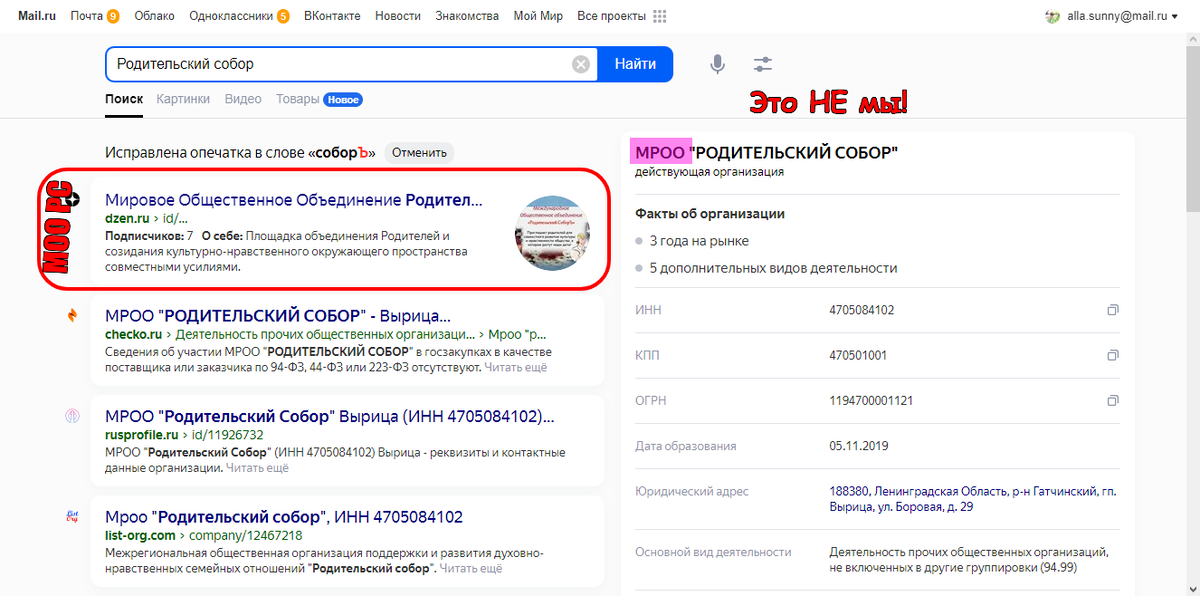Image resolution: width=1200 pixels, height=596 pixels.
Task: Click the rusprofile.ru domain link
Action: [141, 435]
